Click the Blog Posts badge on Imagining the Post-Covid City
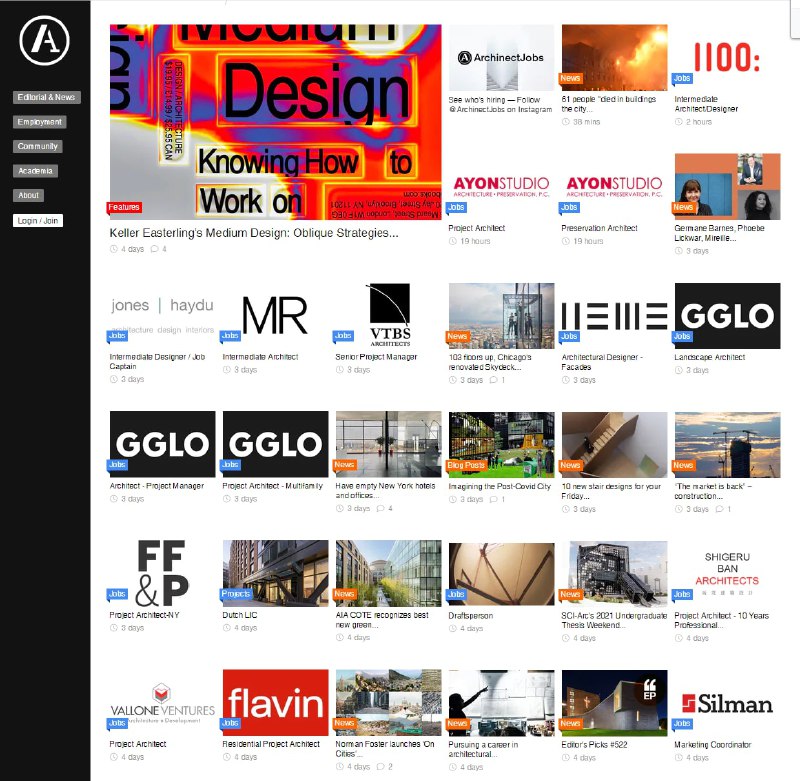Viewport: 800px width, 781px height. pyautogui.click(x=464, y=464)
